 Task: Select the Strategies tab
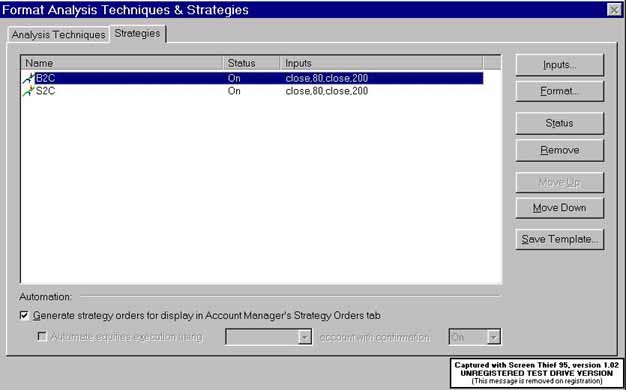[x=138, y=34]
